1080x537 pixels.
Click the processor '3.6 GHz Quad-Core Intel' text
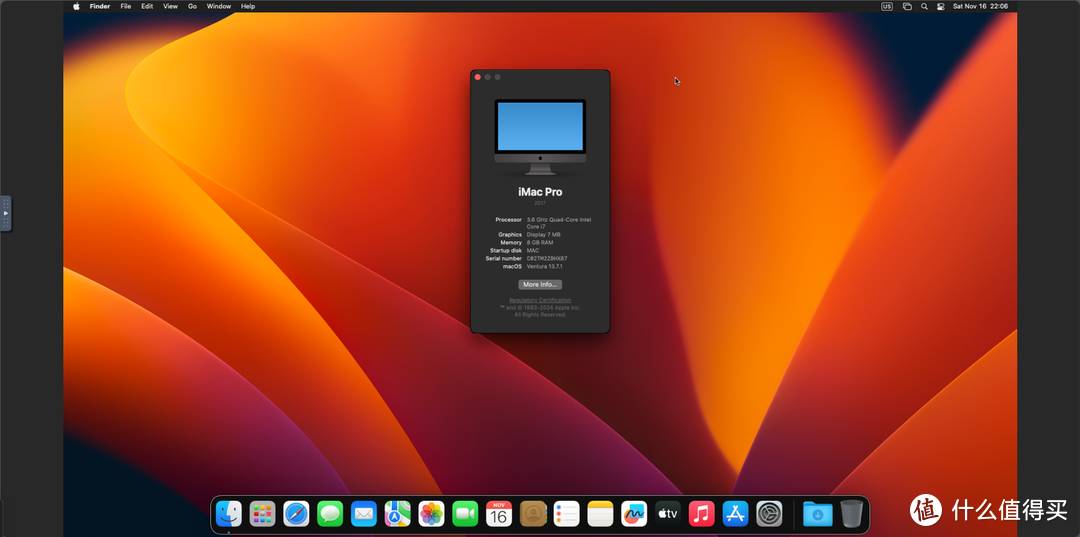coord(559,220)
